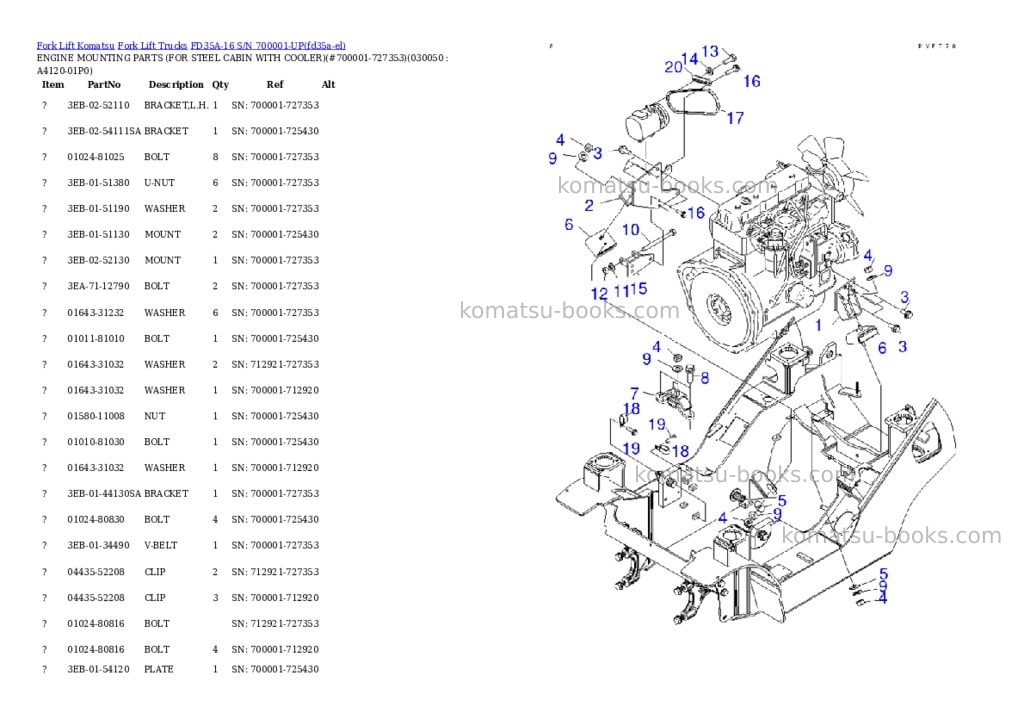Select part number 3EB-02-54111SA
1024x725 pixels.
tap(104, 131)
